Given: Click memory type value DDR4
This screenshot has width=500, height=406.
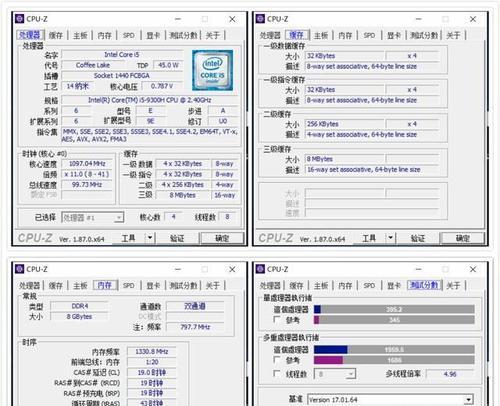Looking at the screenshot, I should (79, 306).
